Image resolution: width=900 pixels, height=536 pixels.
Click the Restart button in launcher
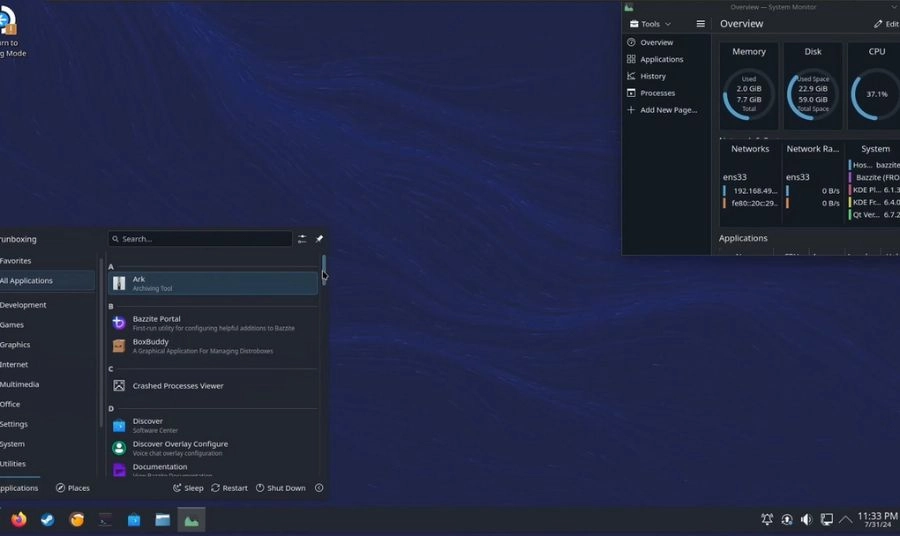coord(229,488)
